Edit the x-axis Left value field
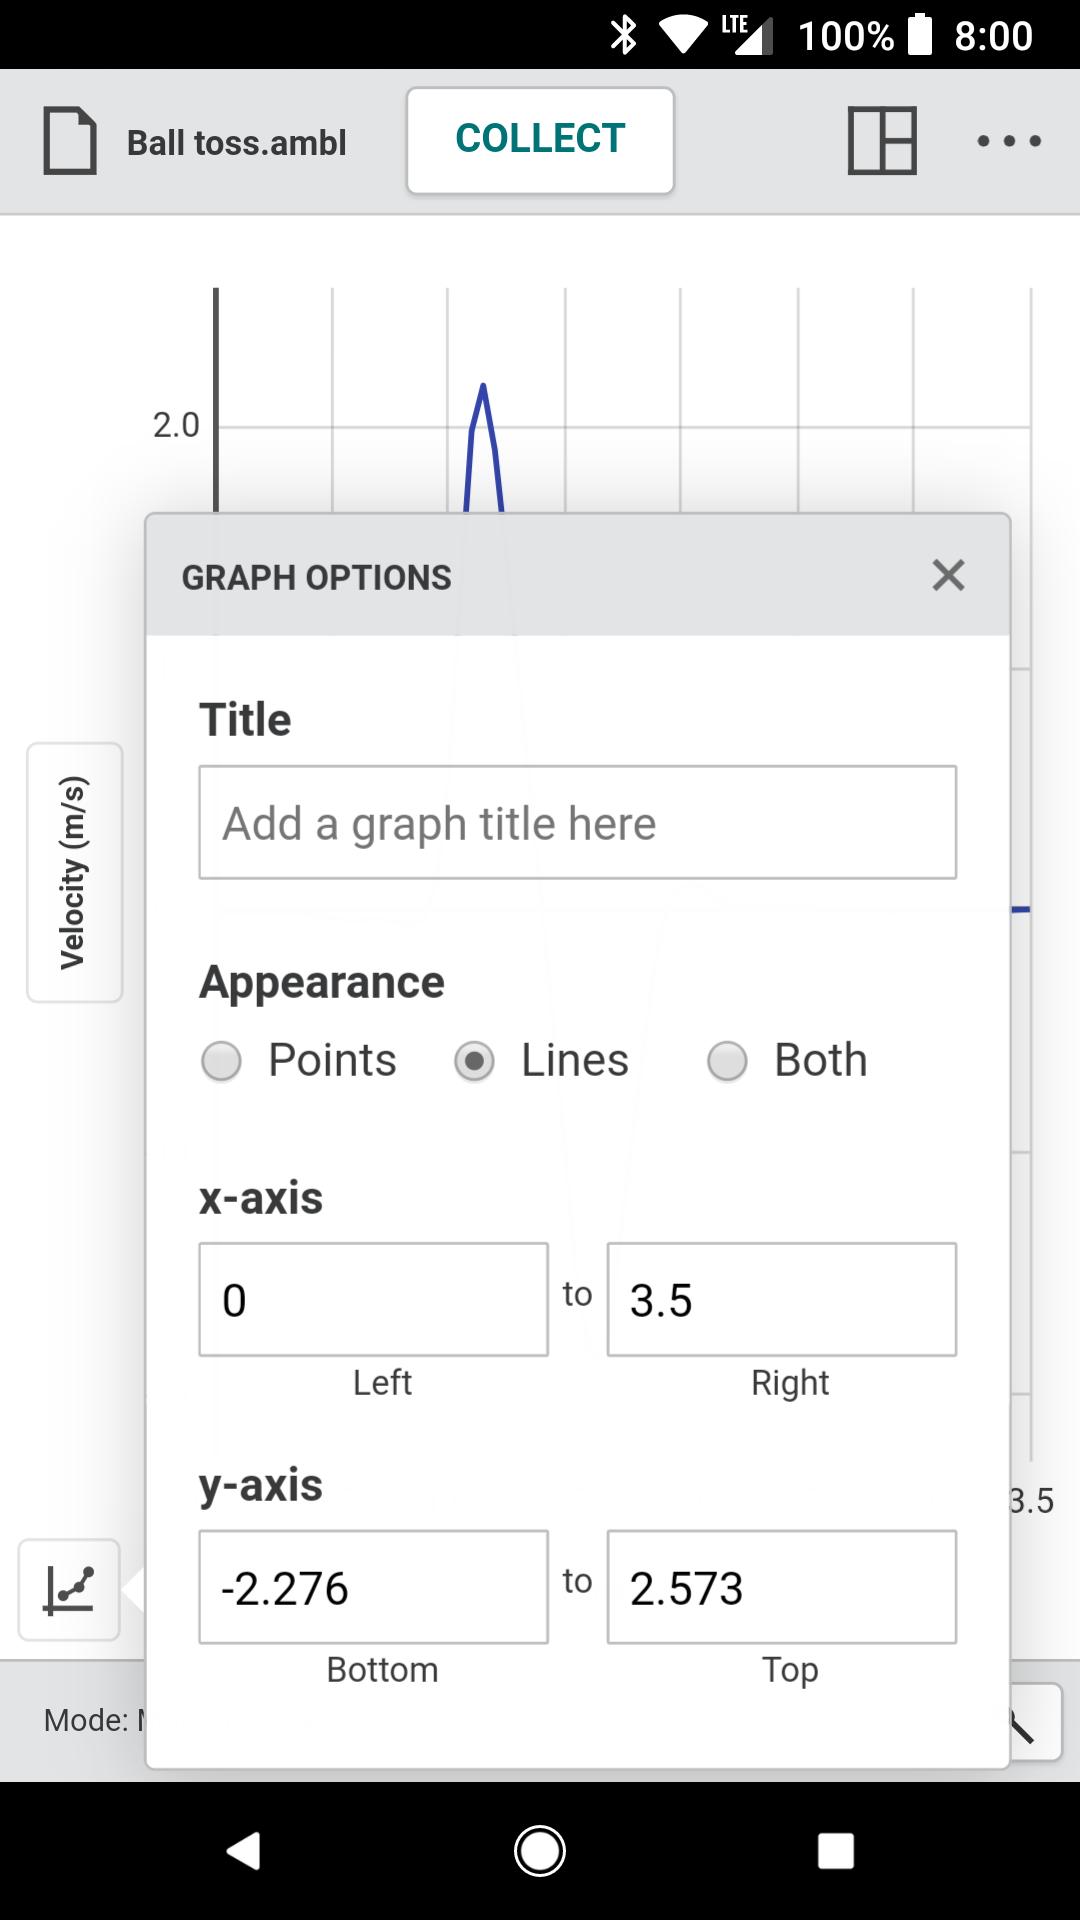Screen dimensions: 1080x1920 click(x=373, y=1299)
